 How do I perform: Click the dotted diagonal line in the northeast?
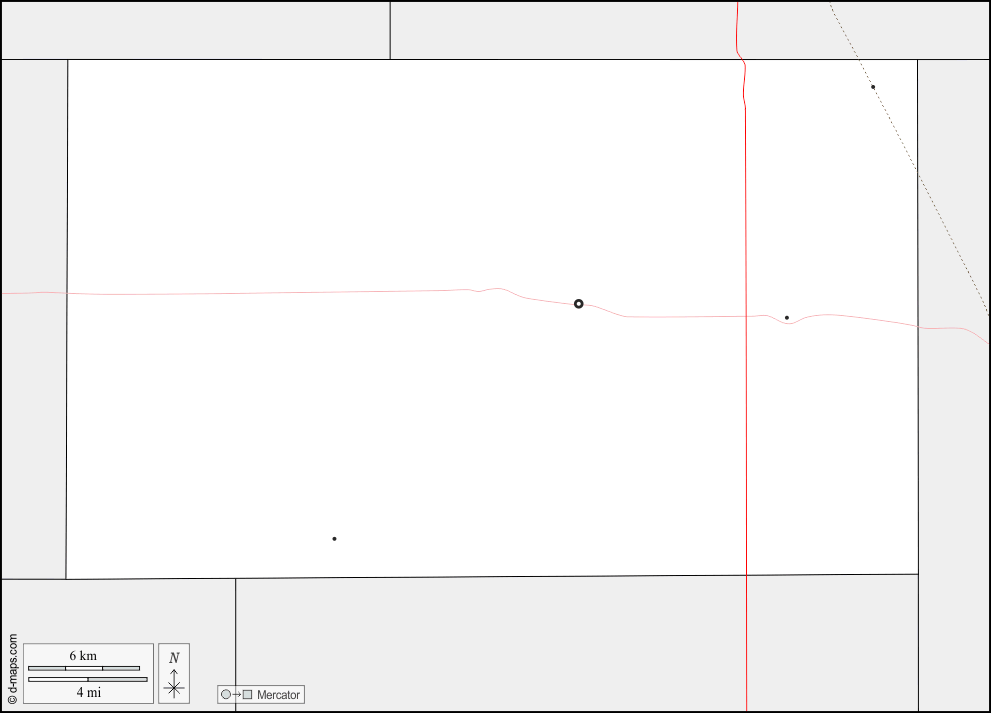pyautogui.click(x=910, y=158)
